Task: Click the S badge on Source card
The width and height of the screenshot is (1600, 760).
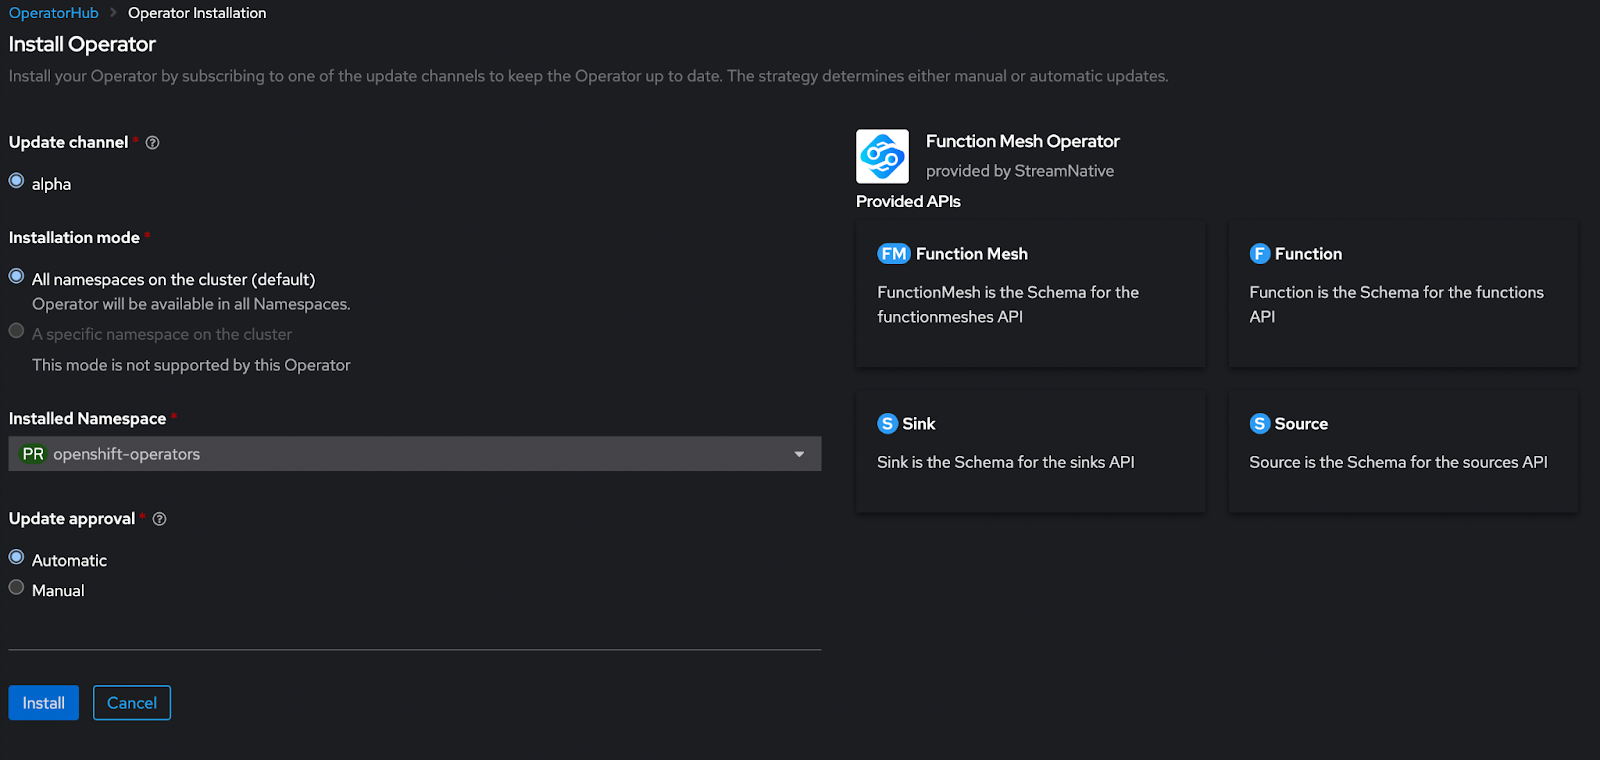Action: [1260, 424]
